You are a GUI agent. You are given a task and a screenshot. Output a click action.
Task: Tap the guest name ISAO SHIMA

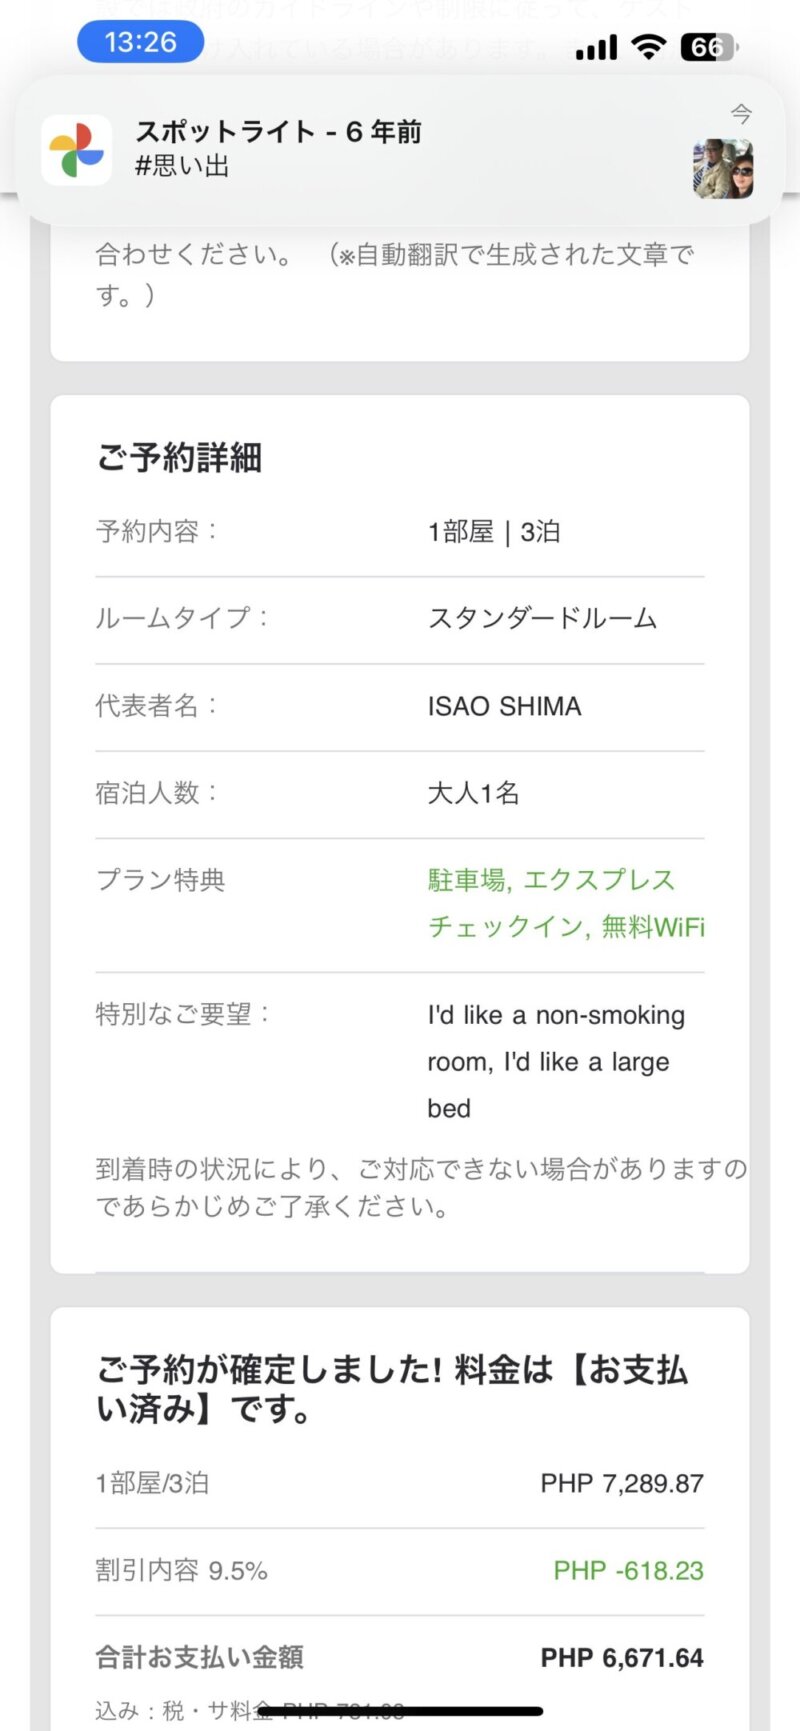504,706
